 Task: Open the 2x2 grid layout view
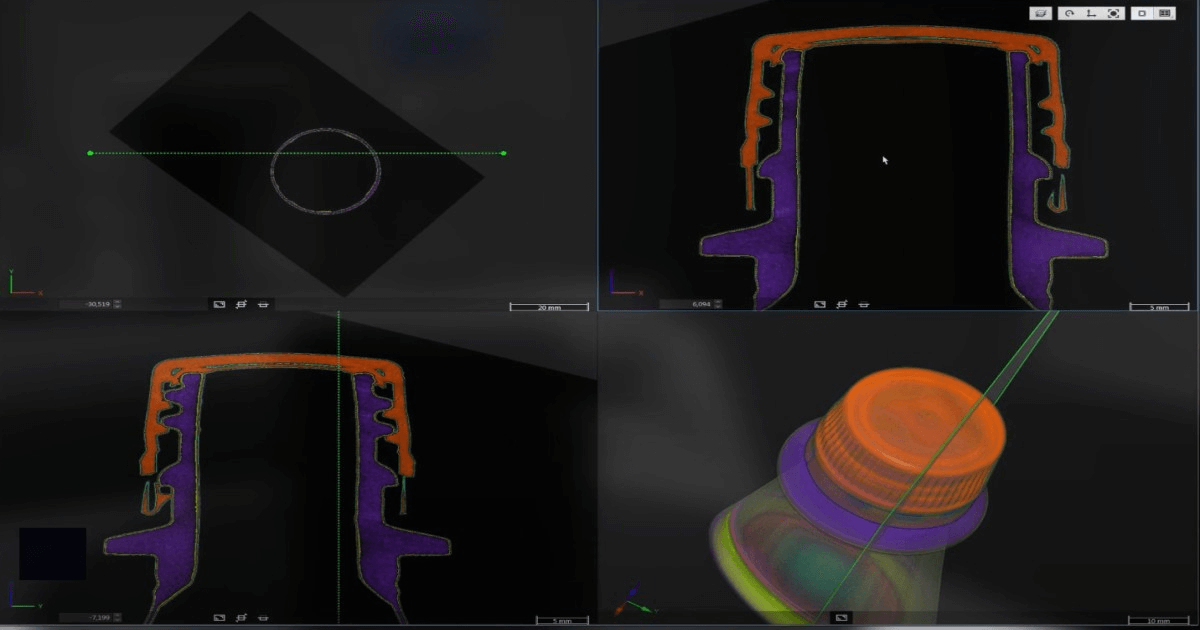1163,14
